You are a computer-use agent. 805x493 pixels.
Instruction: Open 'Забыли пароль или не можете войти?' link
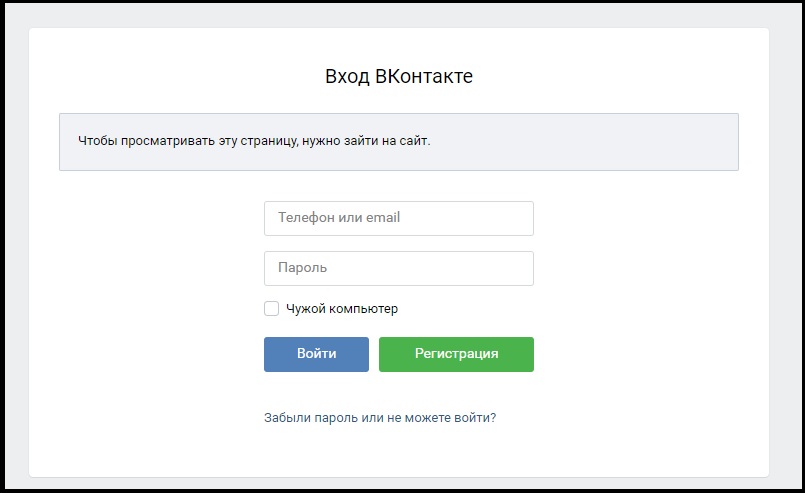point(380,418)
